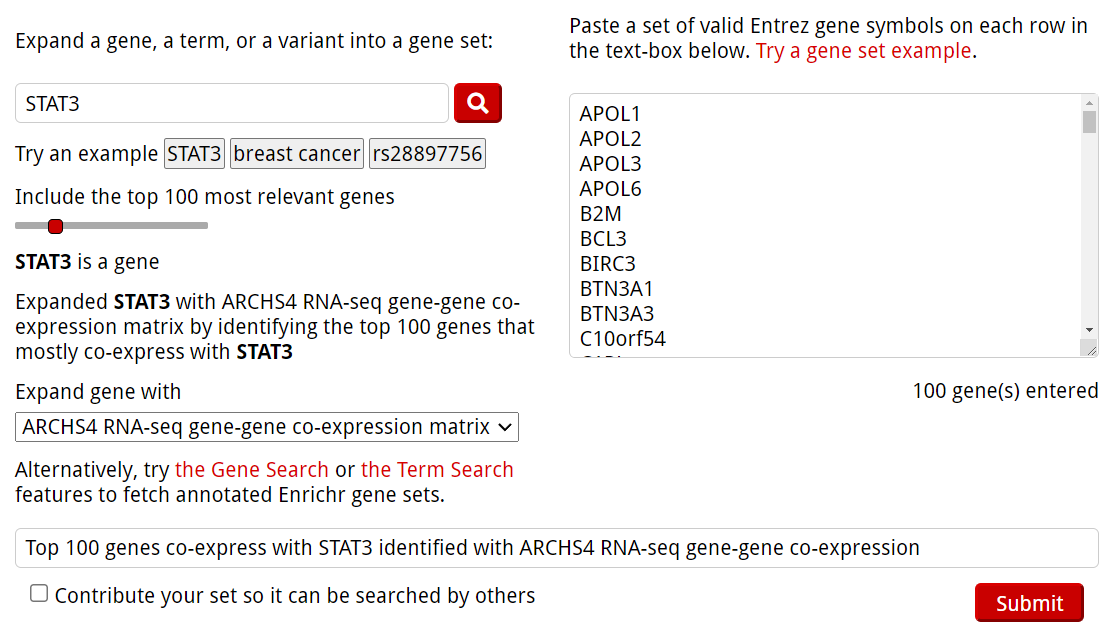
Task: Click the gene list scroll up arrow
Action: pyautogui.click(x=1089, y=102)
